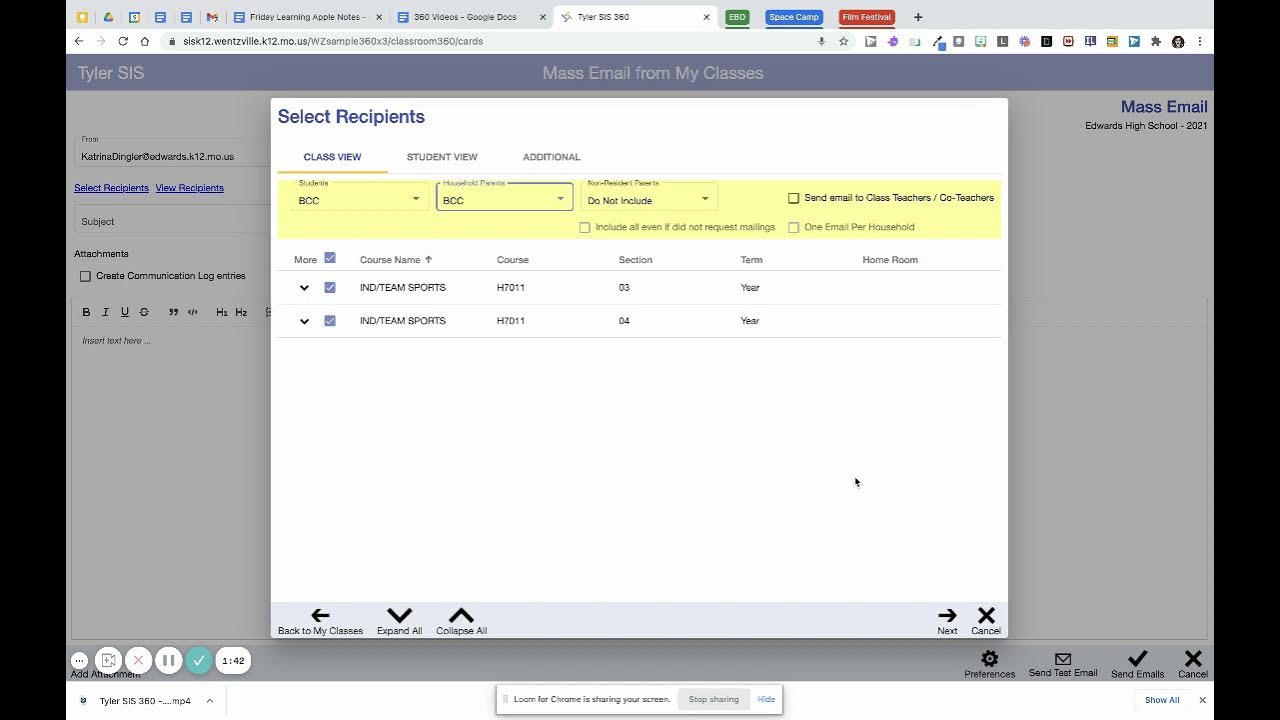This screenshot has width=1280, height=720.
Task: Discard Loom recording with X button
Action: click(139, 660)
